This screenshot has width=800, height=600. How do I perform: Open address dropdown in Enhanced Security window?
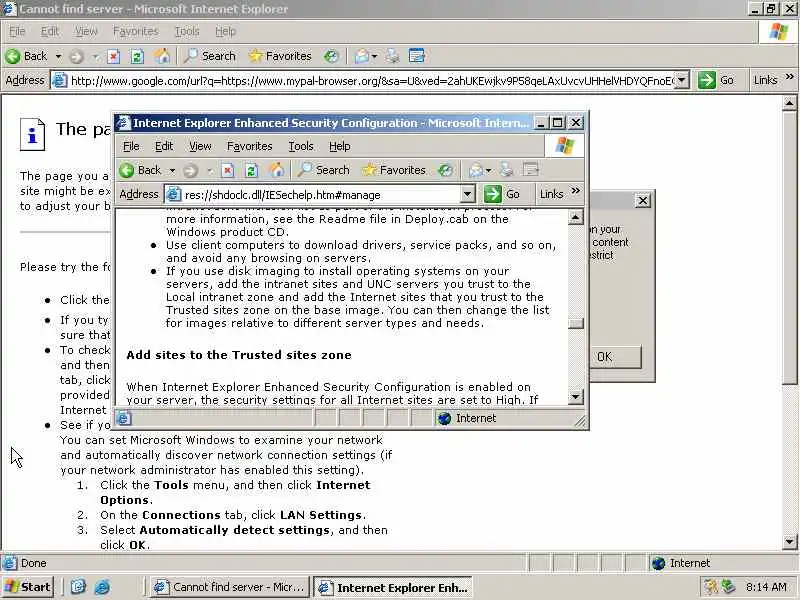467,194
